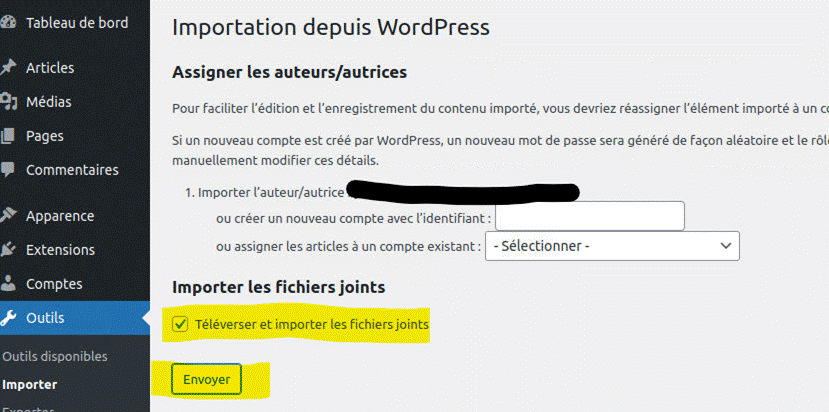Click the Comptes user icon
The image size is (829, 412).
click(x=7, y=284)
